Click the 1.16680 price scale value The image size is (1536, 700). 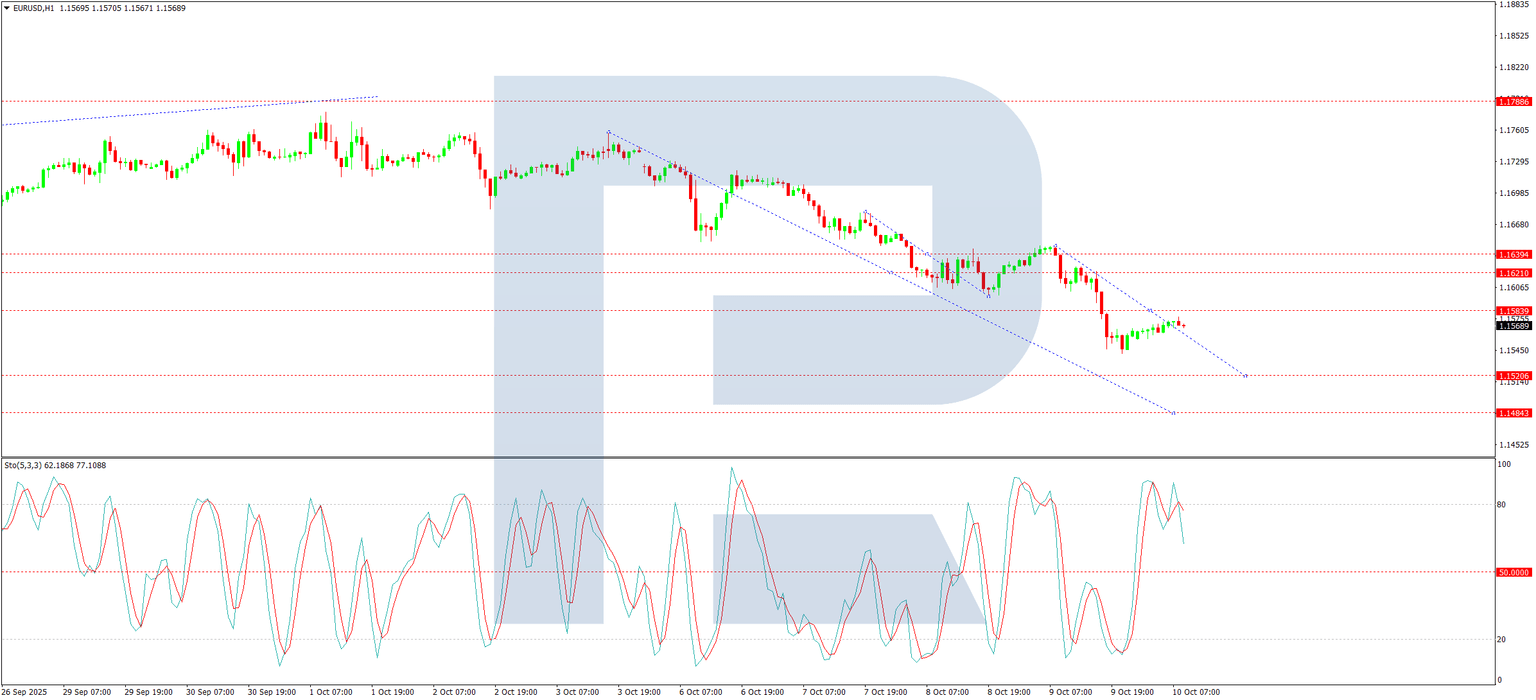pos(1514,225)
